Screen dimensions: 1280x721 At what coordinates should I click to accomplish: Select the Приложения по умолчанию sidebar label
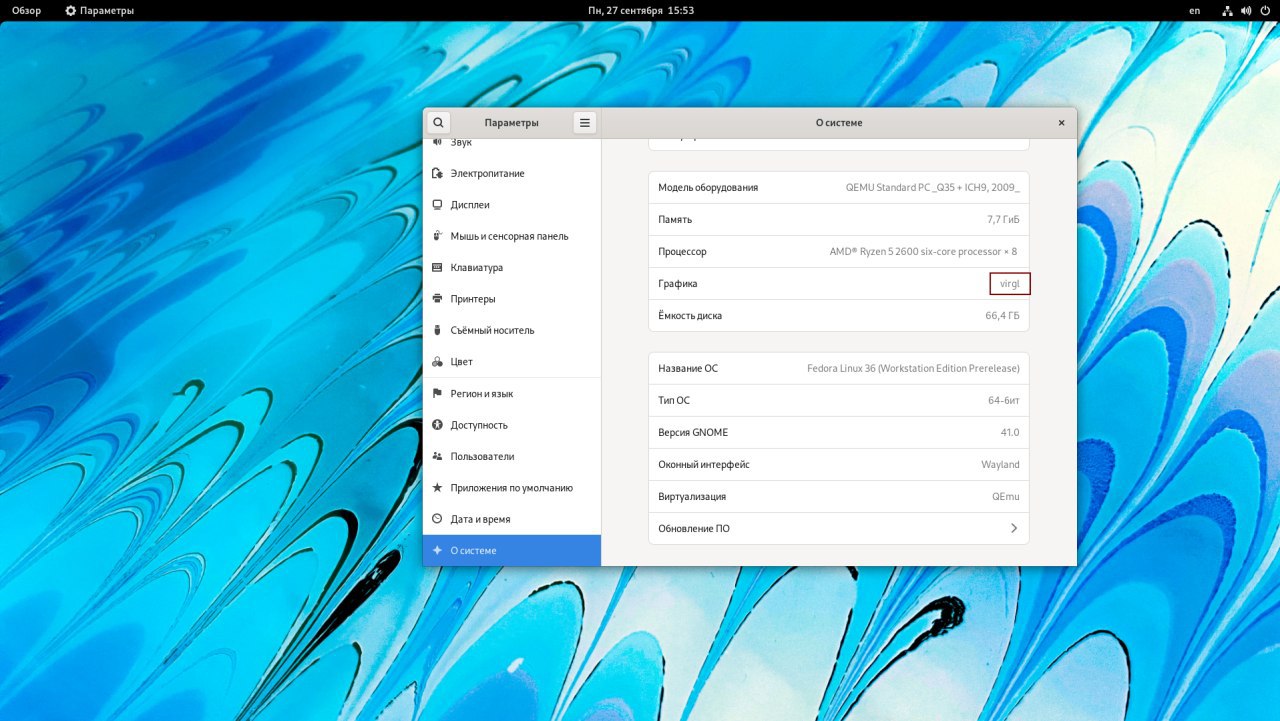(x=511, y=488)
